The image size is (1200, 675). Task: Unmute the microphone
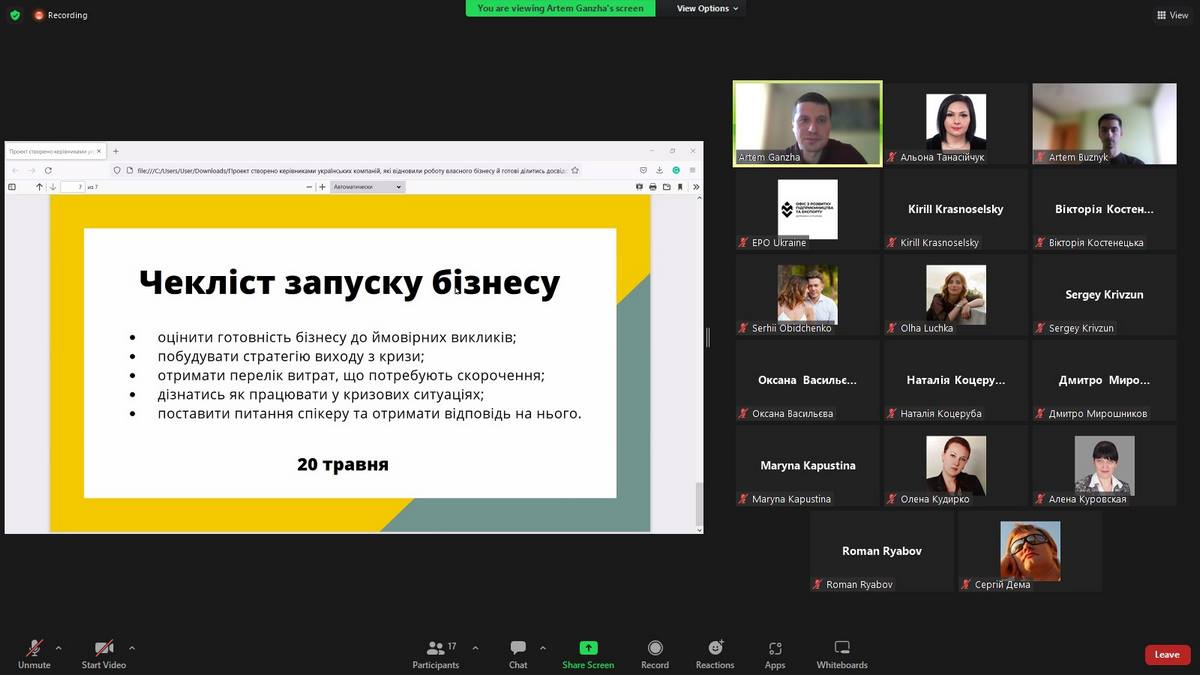click(x=34, y=654)
